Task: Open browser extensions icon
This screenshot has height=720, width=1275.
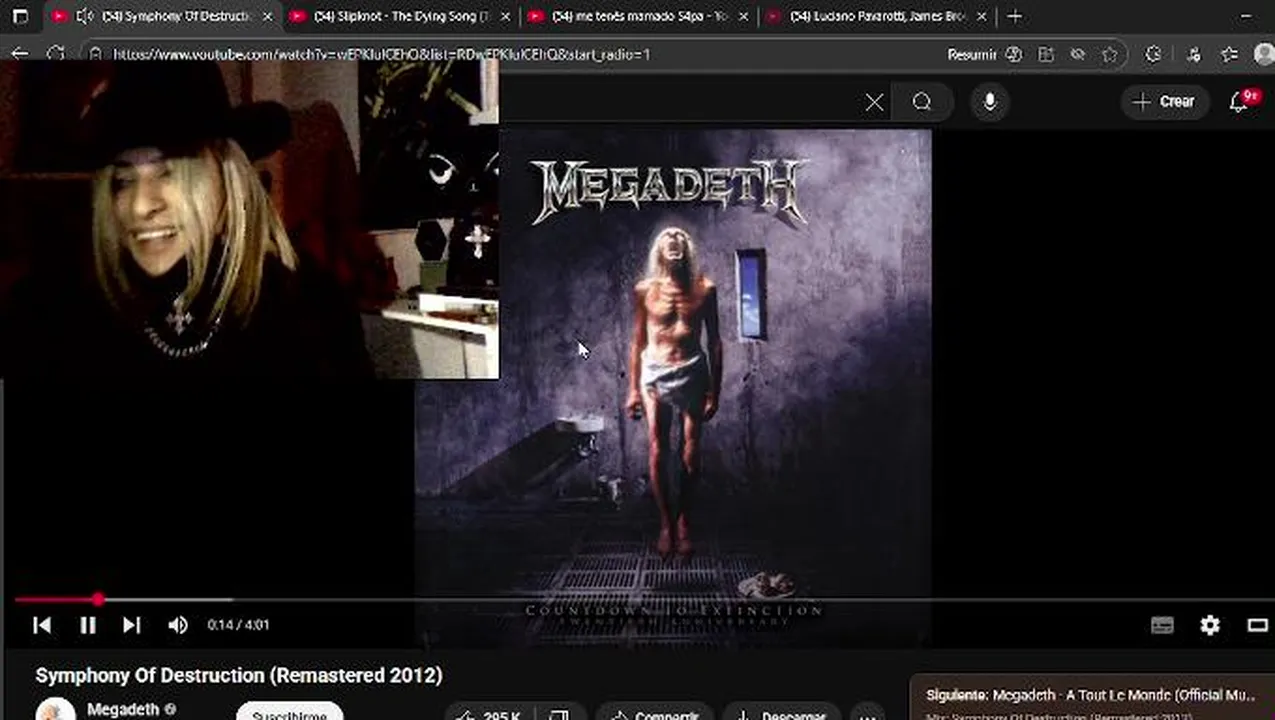Action: coord(1153,55)
